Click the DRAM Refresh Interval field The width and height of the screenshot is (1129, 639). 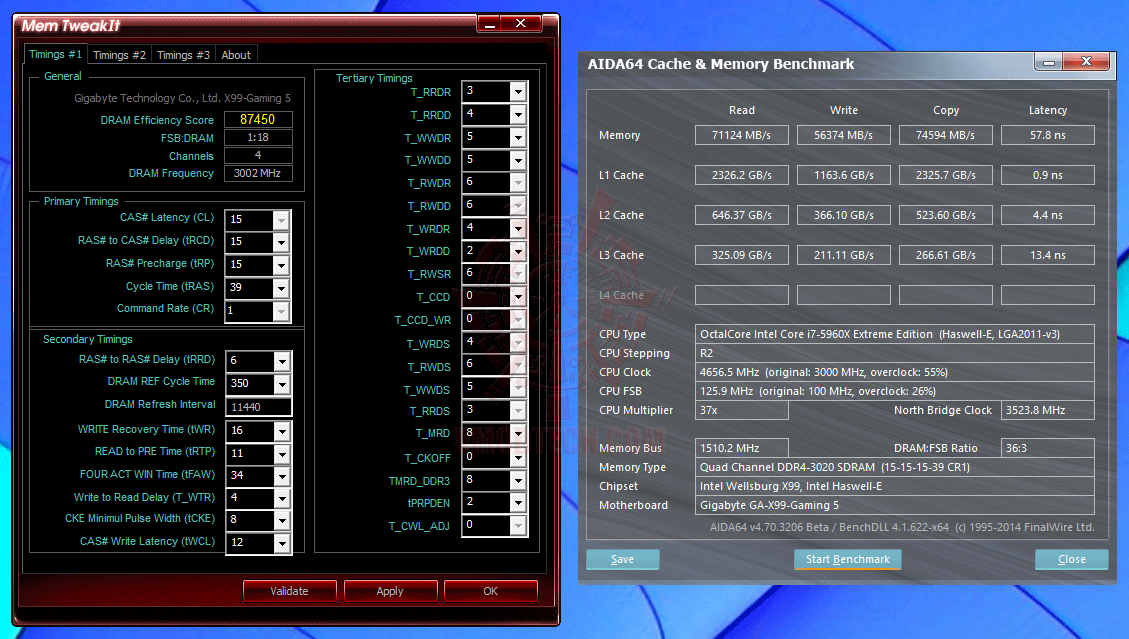pos(259,407)
